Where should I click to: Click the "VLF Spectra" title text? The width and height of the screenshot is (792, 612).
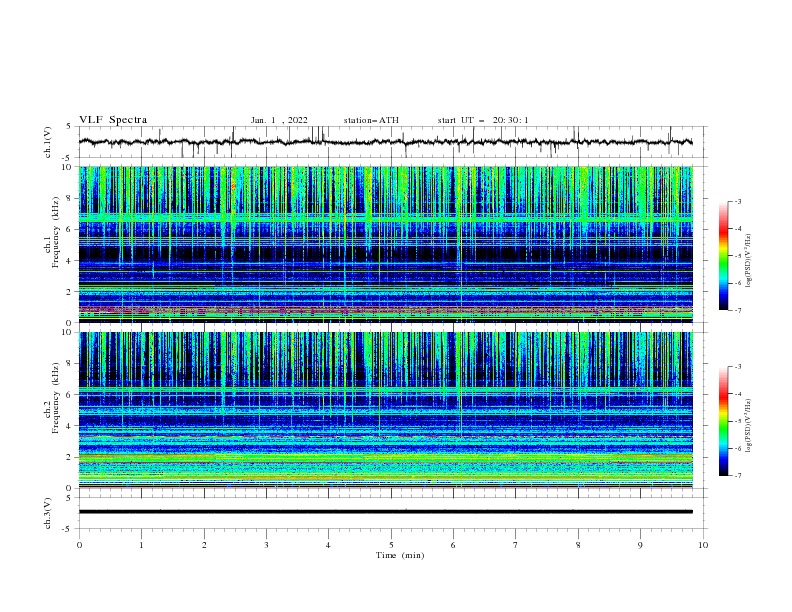[113, 120]
